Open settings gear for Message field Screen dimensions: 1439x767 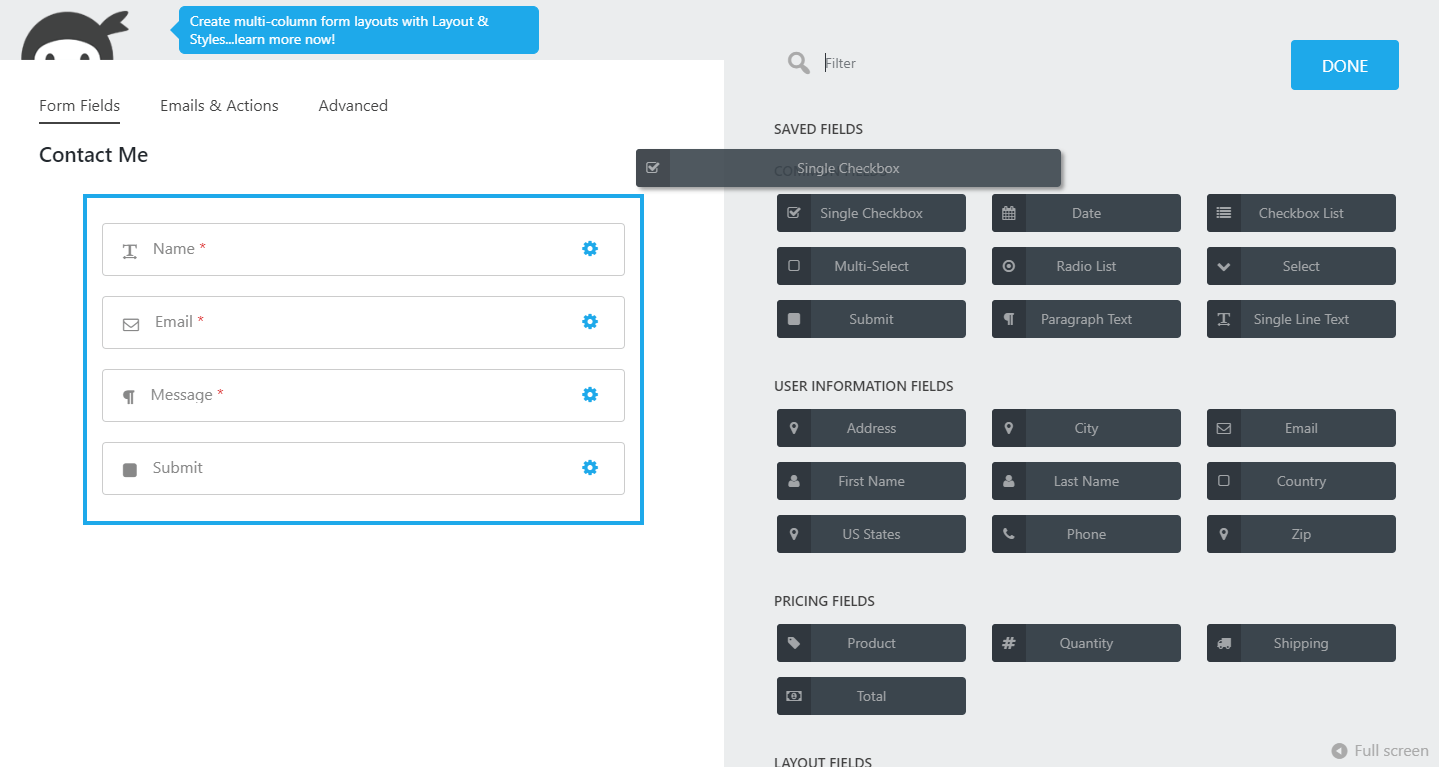[x=590, y=394]
